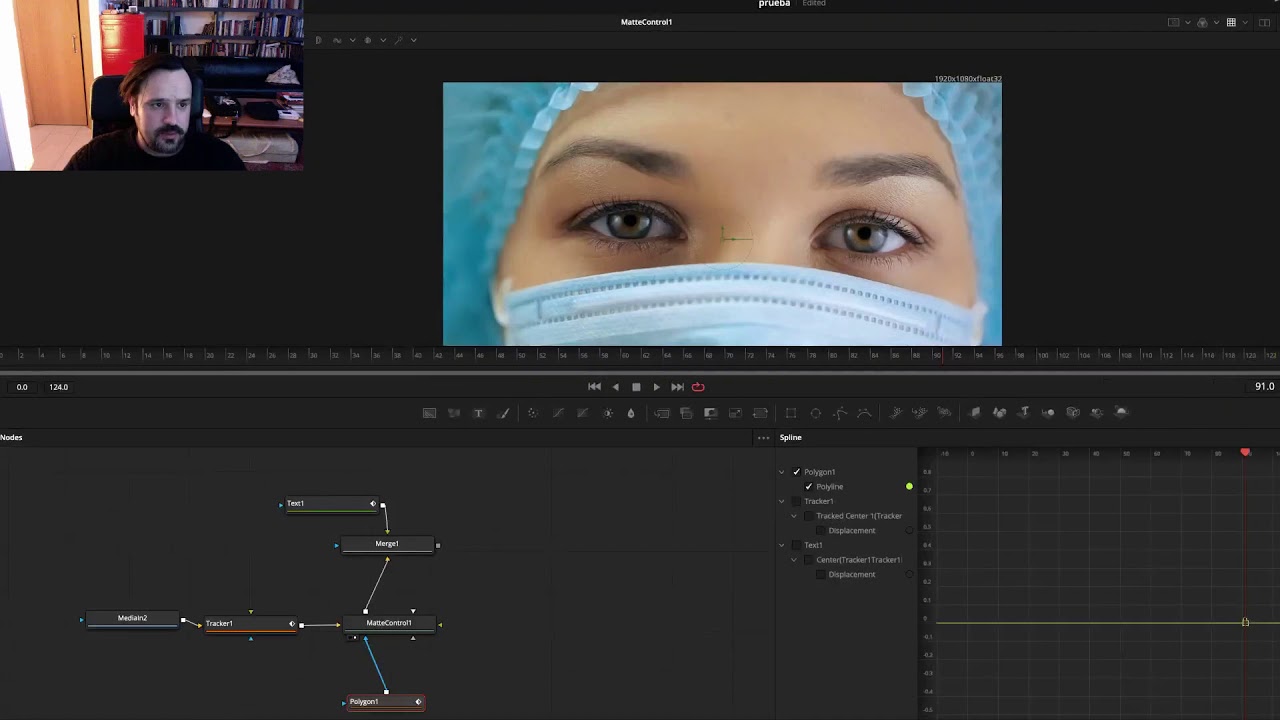Screen dimensions: 1280x720
Task: Add a Paint node from toolbar
Action: click(x=503, y=413)
